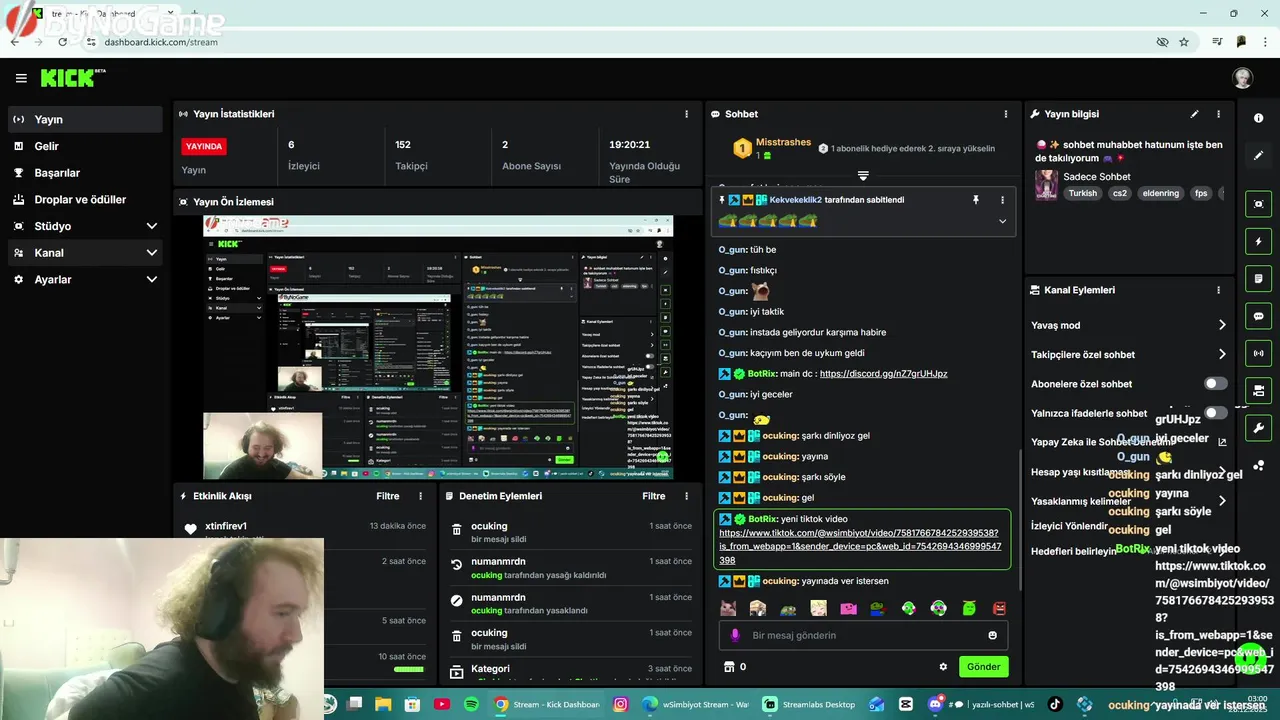Click the cs2 tag chip
Viewport: 1280px width, 720px height.
click(1120, 193)
